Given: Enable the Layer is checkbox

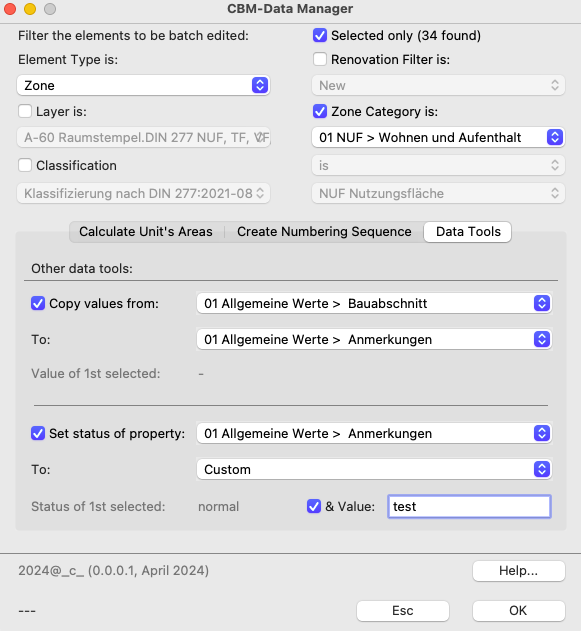Looking at the screenshot, I should pyautogui.click(x=25, y=111).
